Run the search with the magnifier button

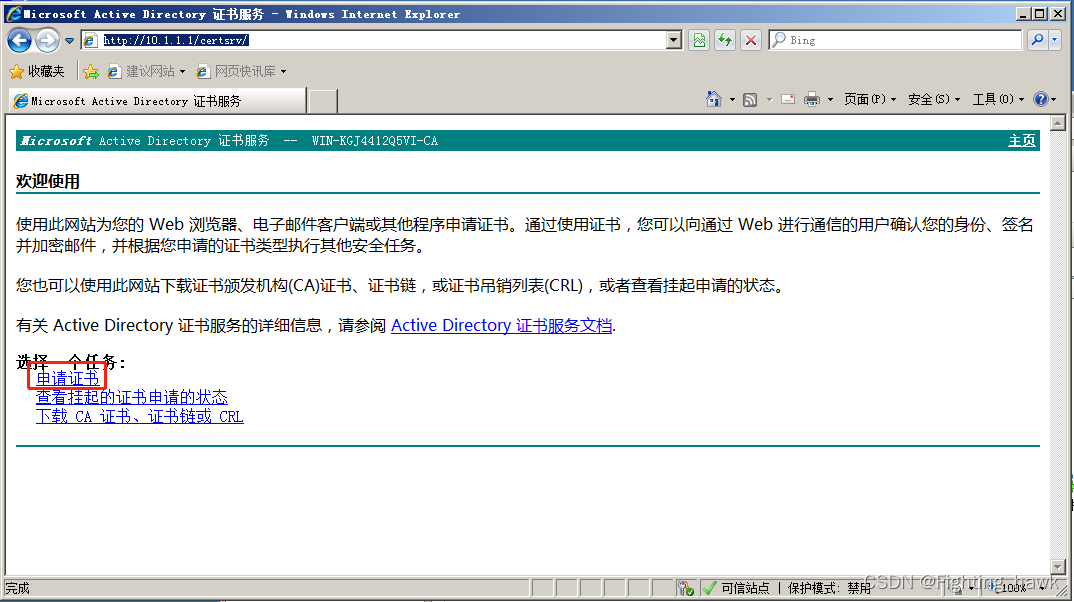[x=1037, y=40]
